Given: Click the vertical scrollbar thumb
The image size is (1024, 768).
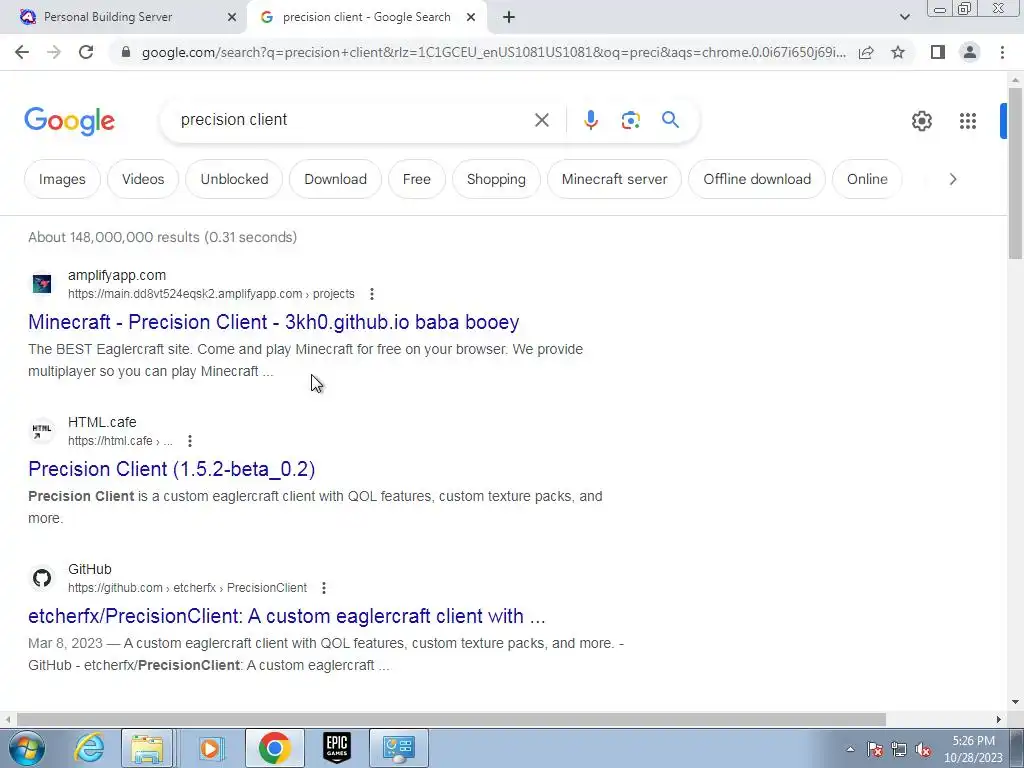Looking at the screenshot, I should [1015, 173].
